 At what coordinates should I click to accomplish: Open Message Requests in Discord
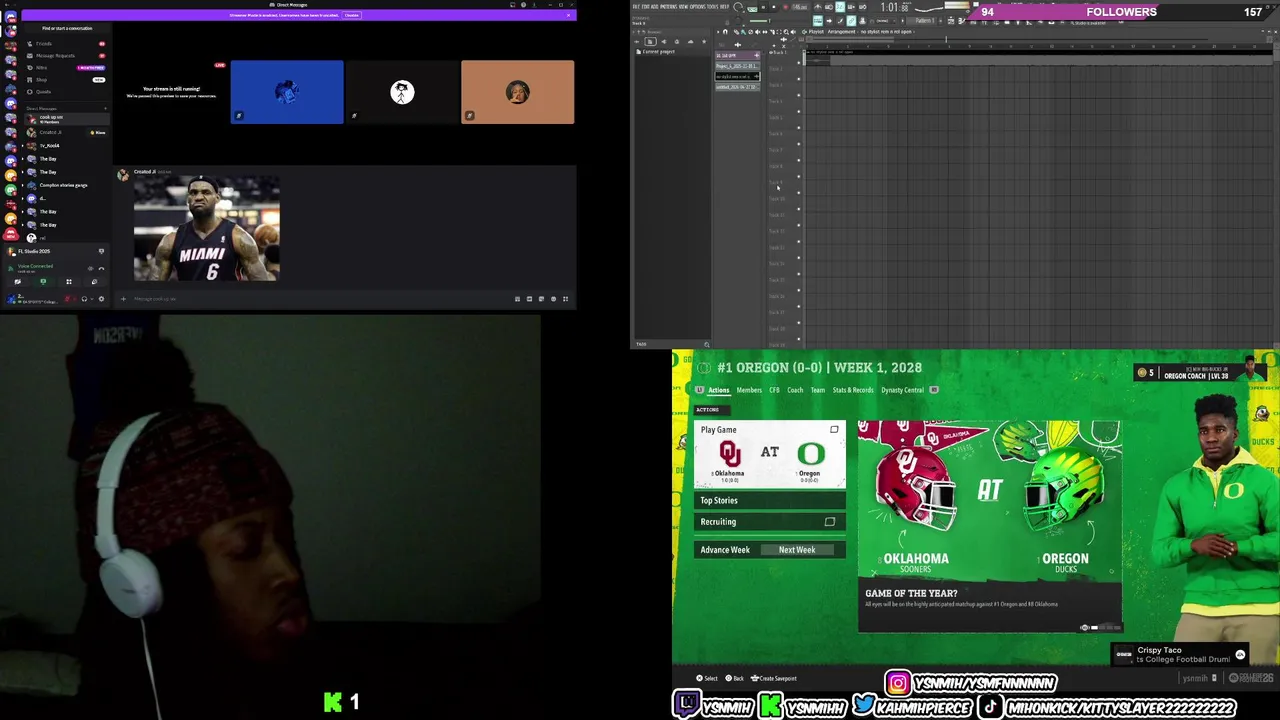click(67, 56)
